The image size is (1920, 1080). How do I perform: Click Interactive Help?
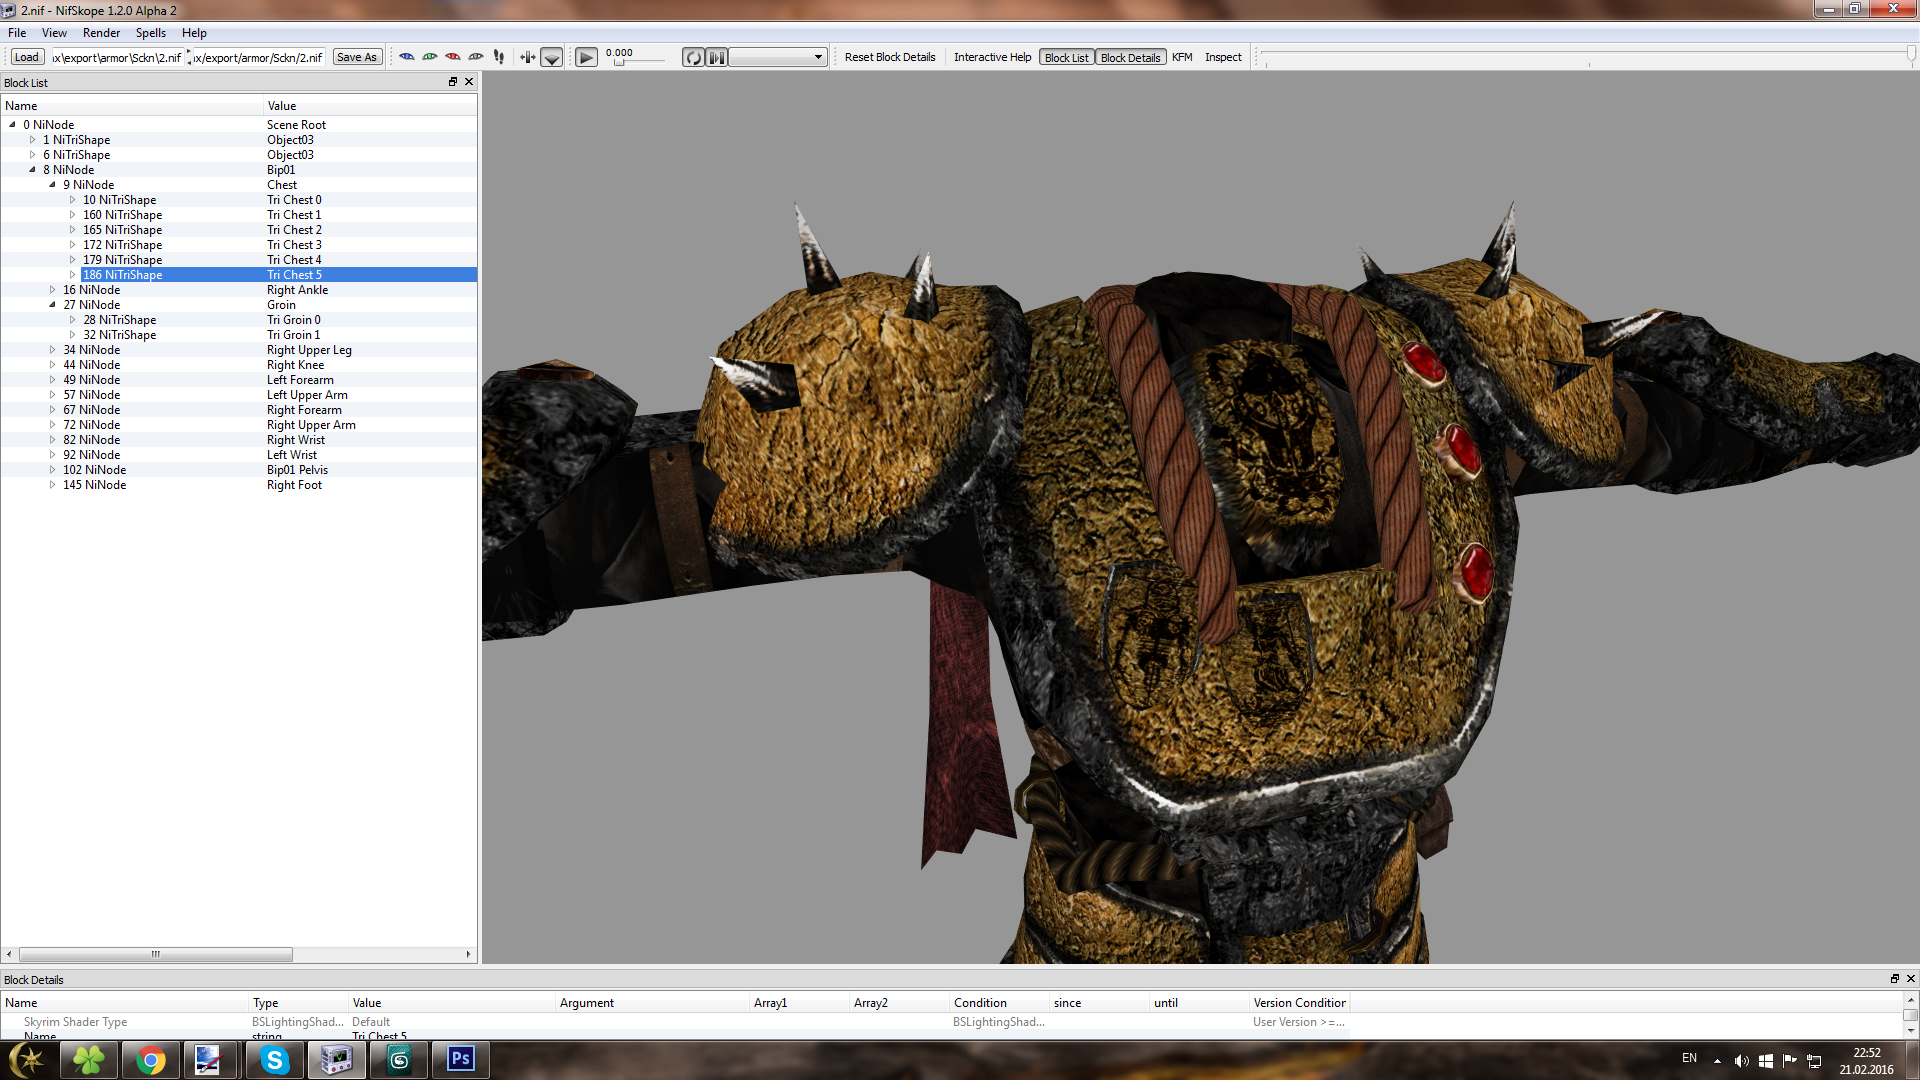pyautogui.click(x=992, y=57)
